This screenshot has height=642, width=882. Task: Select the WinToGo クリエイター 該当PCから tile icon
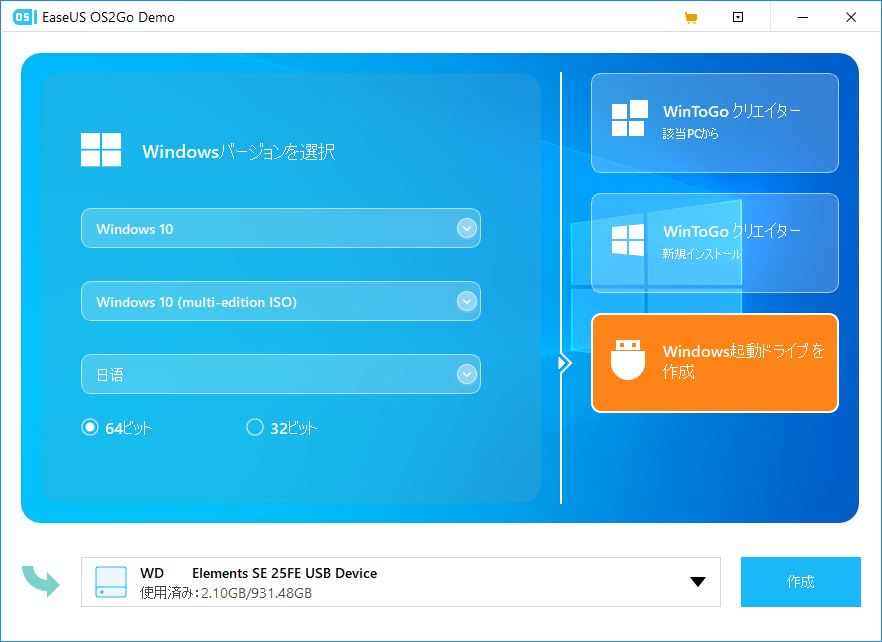[x=630, y=121]
